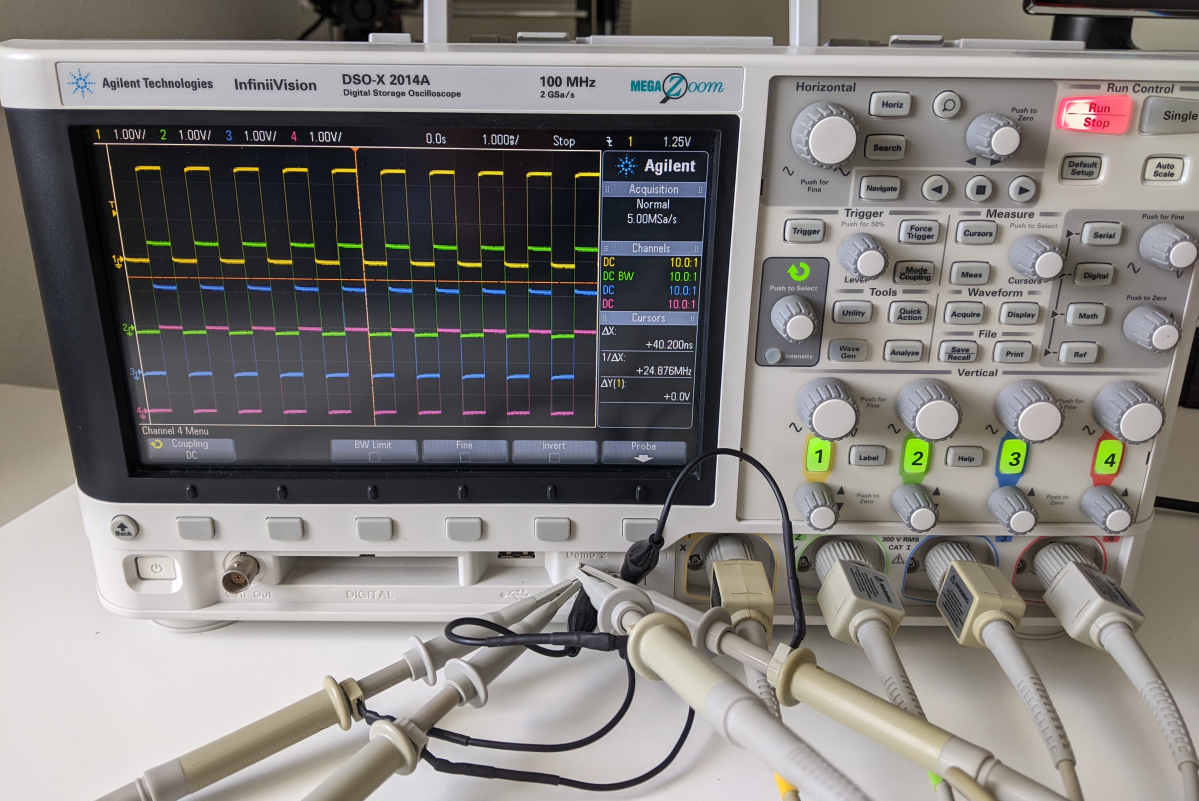Open the Utility button in Tools
This screenshot has width=1199, height=801.
(x=853, y=313)
